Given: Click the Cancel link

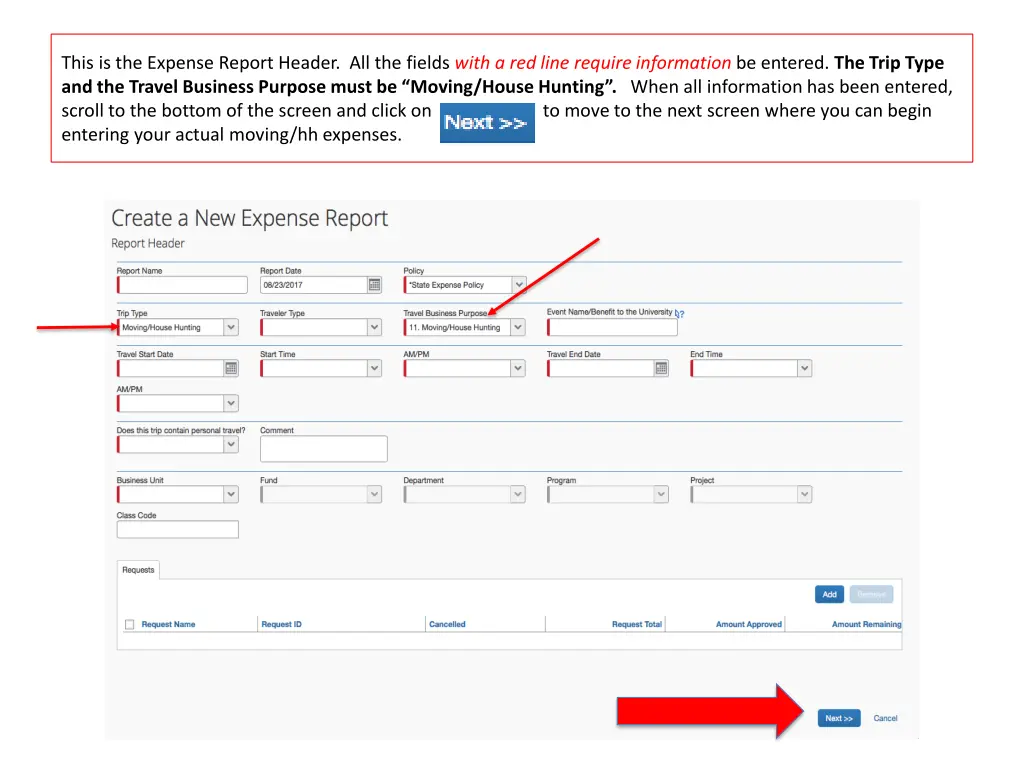Looking at the screenshot, I should point(885,718).
